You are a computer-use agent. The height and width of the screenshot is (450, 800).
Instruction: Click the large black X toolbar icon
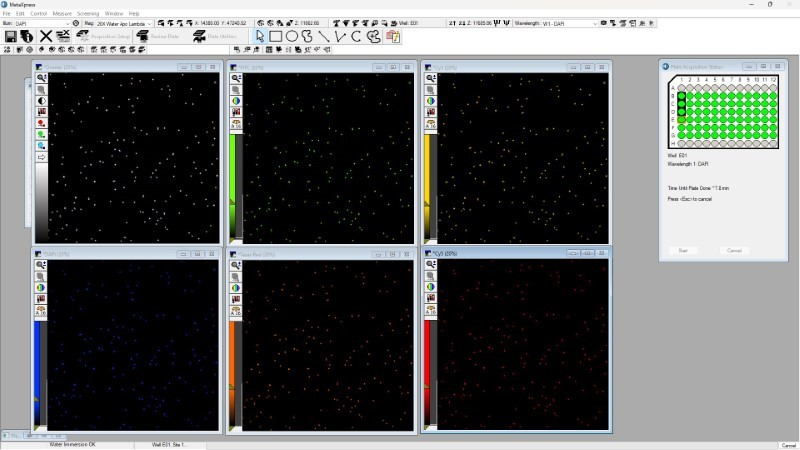coord(46,36)
